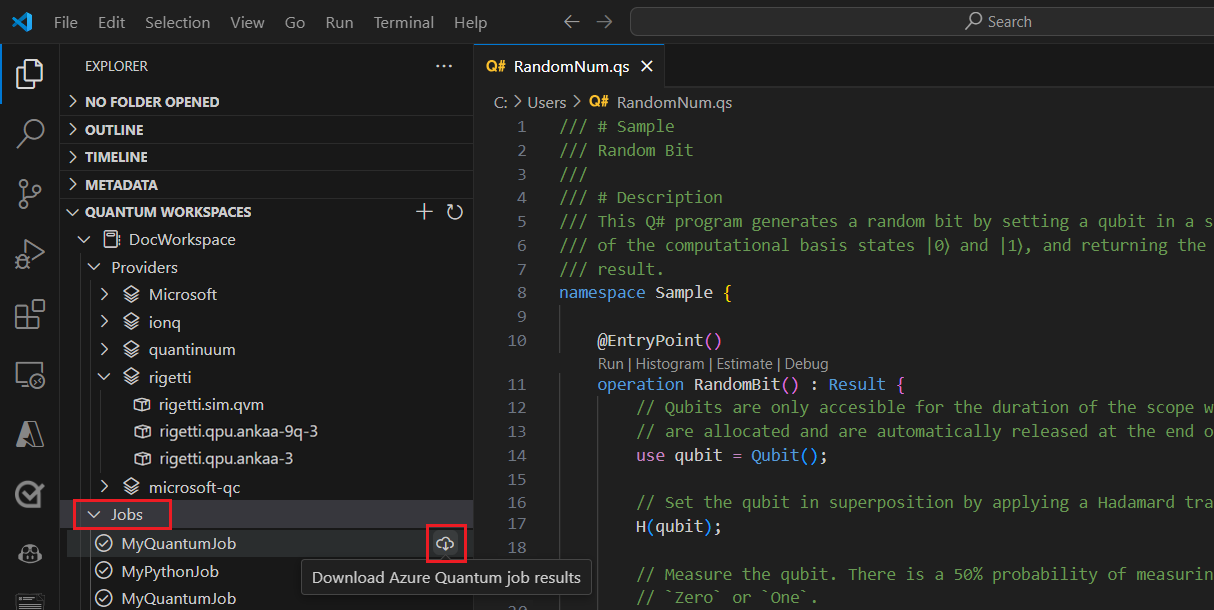Click the rigetti.sim.qvm target cube icon
This screenshot has height=610, width=1214.
[142, 405]
